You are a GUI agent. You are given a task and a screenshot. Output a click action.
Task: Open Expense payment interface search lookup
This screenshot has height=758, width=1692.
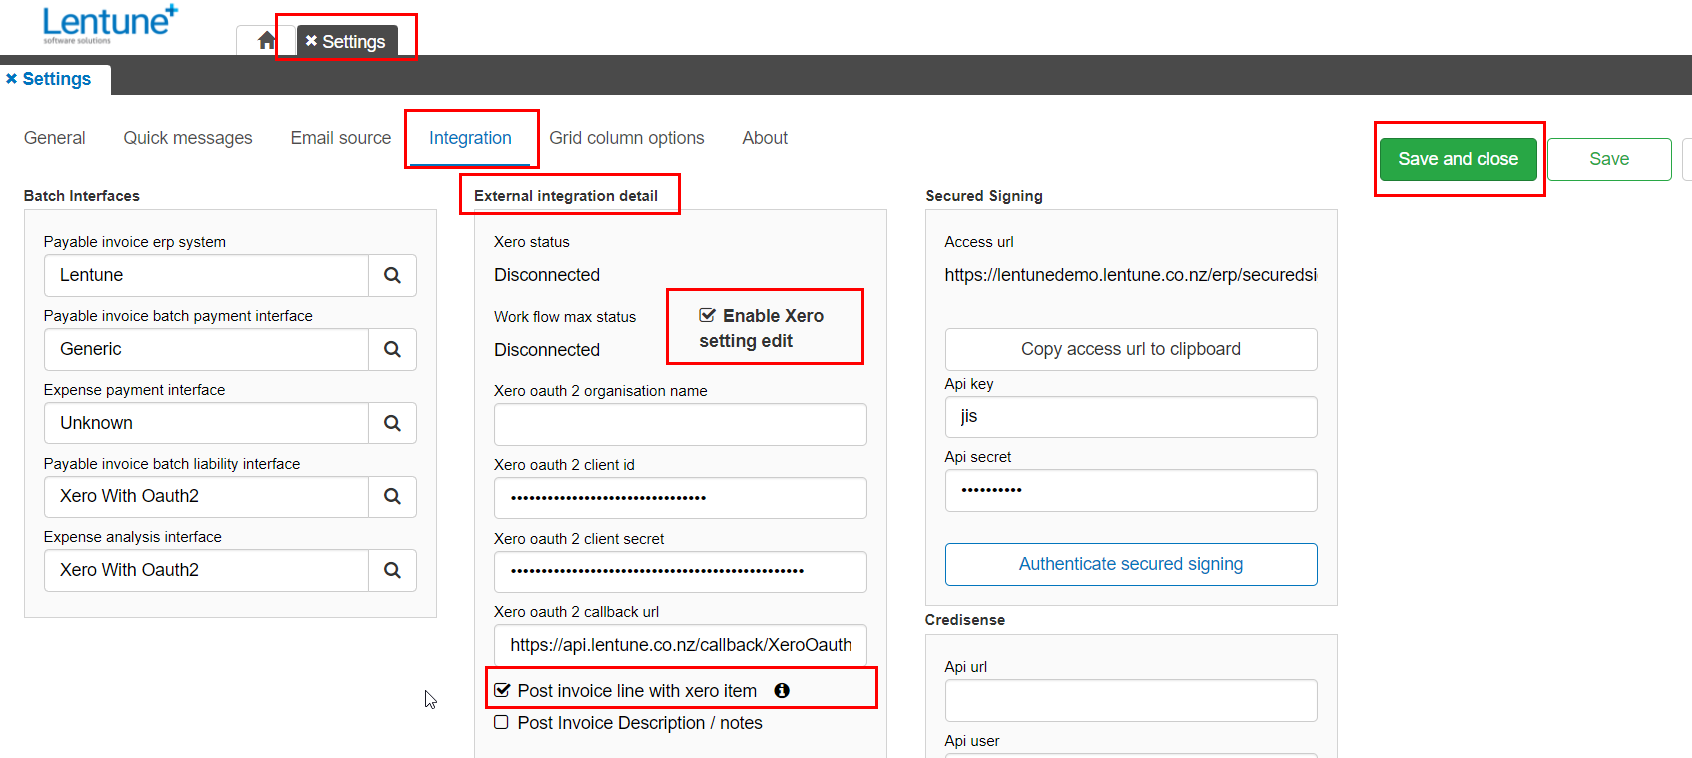pyautogui.click(x=392, y=423)
